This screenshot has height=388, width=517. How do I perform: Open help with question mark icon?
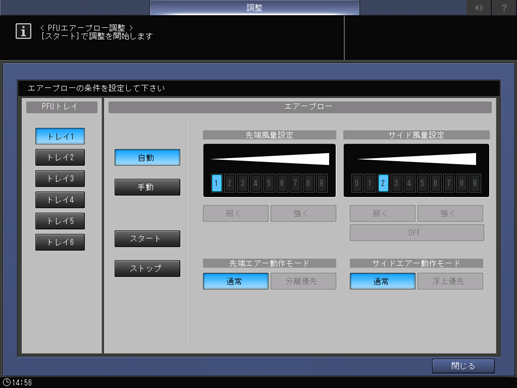tap(504, 7)
